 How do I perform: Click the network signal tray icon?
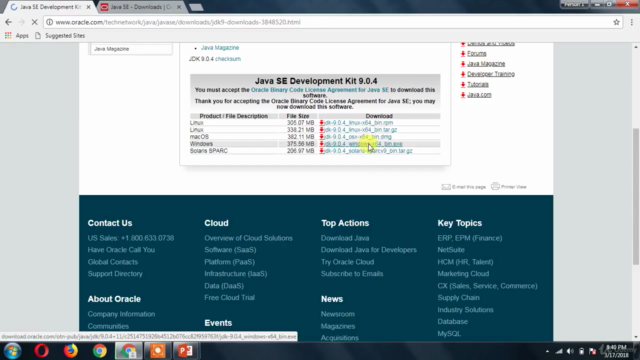tap(559, 351)
